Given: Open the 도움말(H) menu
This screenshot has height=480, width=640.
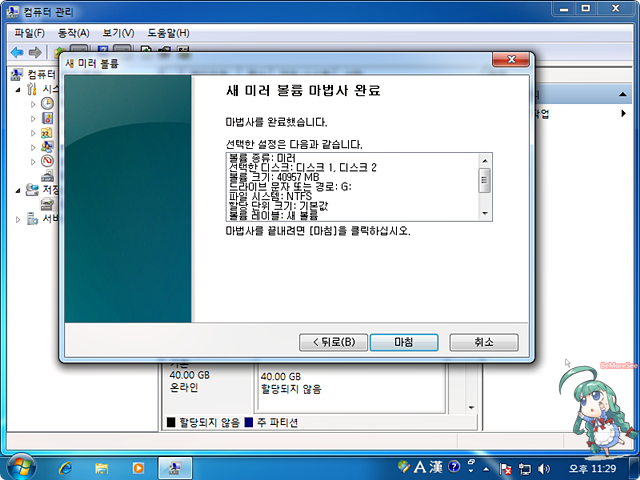Looking at the screenshot, I should point(168,33).
